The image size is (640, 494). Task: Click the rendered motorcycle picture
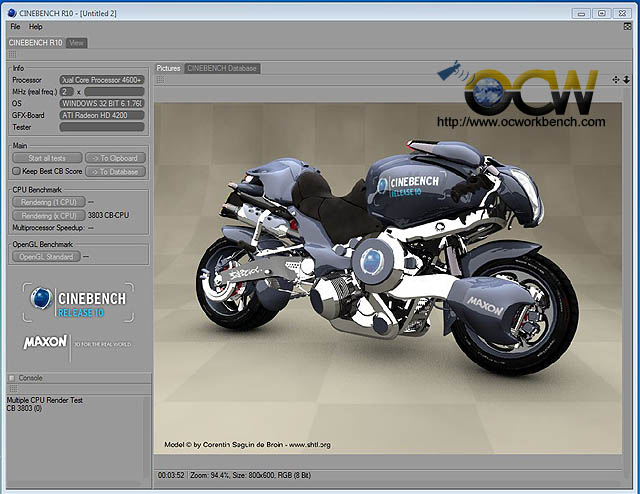[x=388, y=278]
